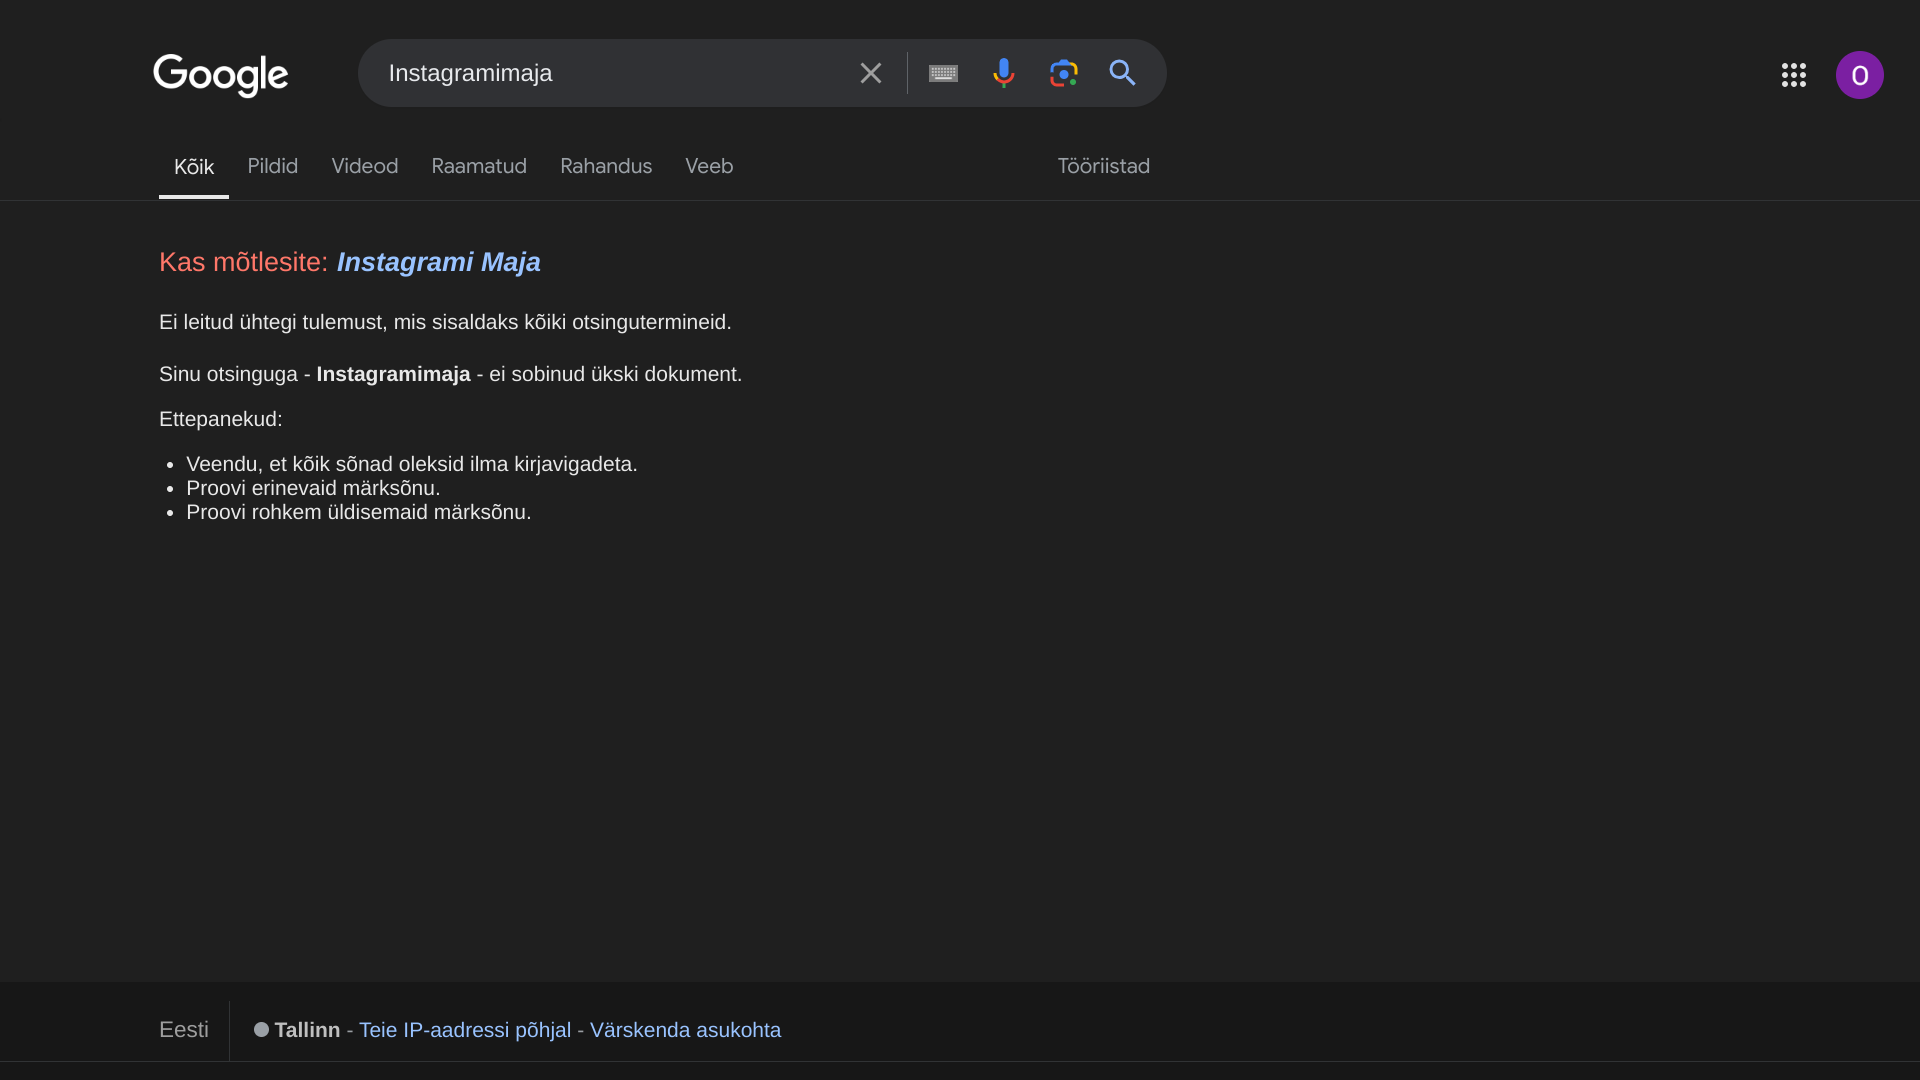Open Teie IP-aadressi põhjal link
The width and height of the screenshot is (1920, 1080).
464,1030
